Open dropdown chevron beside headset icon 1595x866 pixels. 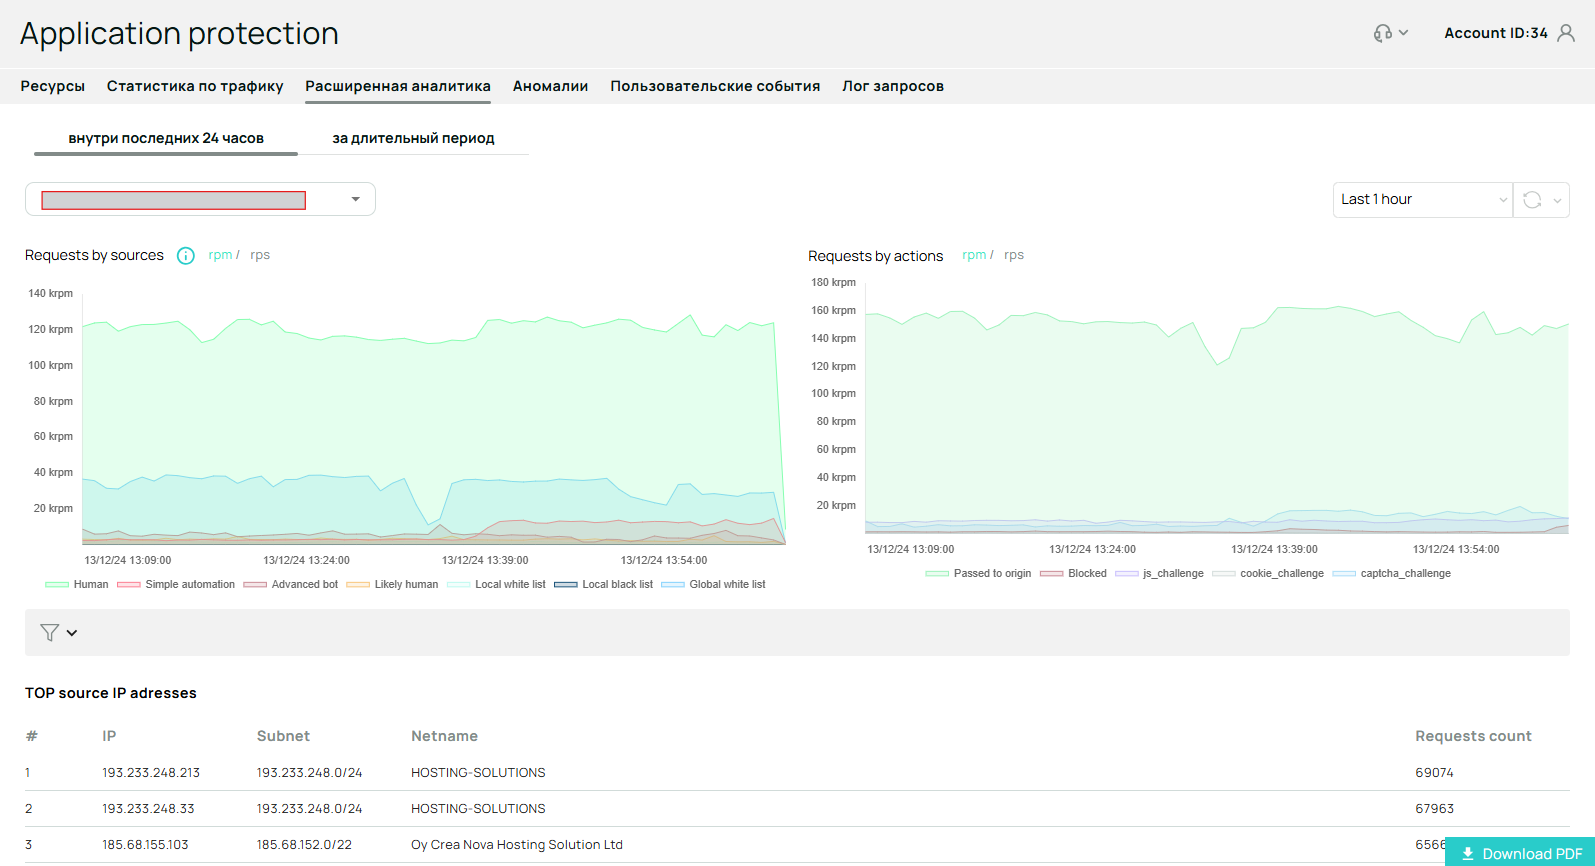point(1404,33)
